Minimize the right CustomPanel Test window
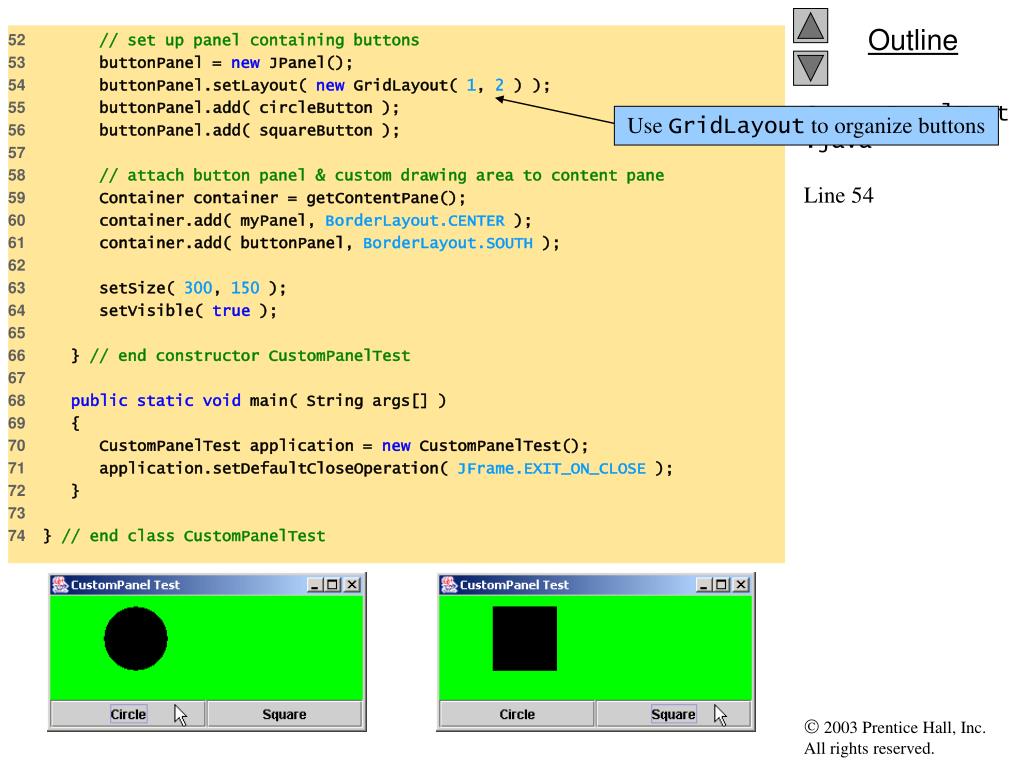1024x768 pixels. pyautogui.click(x=703, y=585)
